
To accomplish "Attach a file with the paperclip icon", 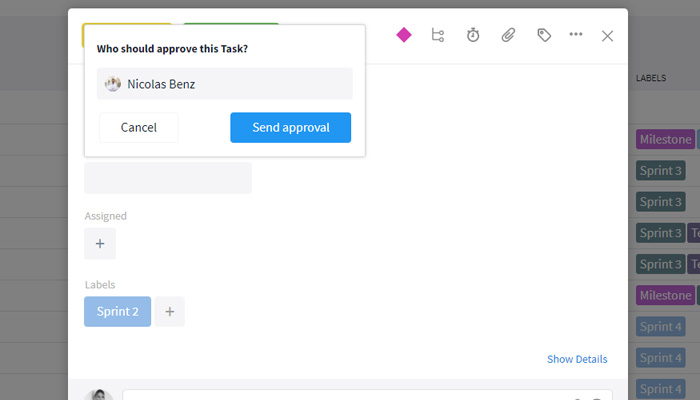I will 508,35.
